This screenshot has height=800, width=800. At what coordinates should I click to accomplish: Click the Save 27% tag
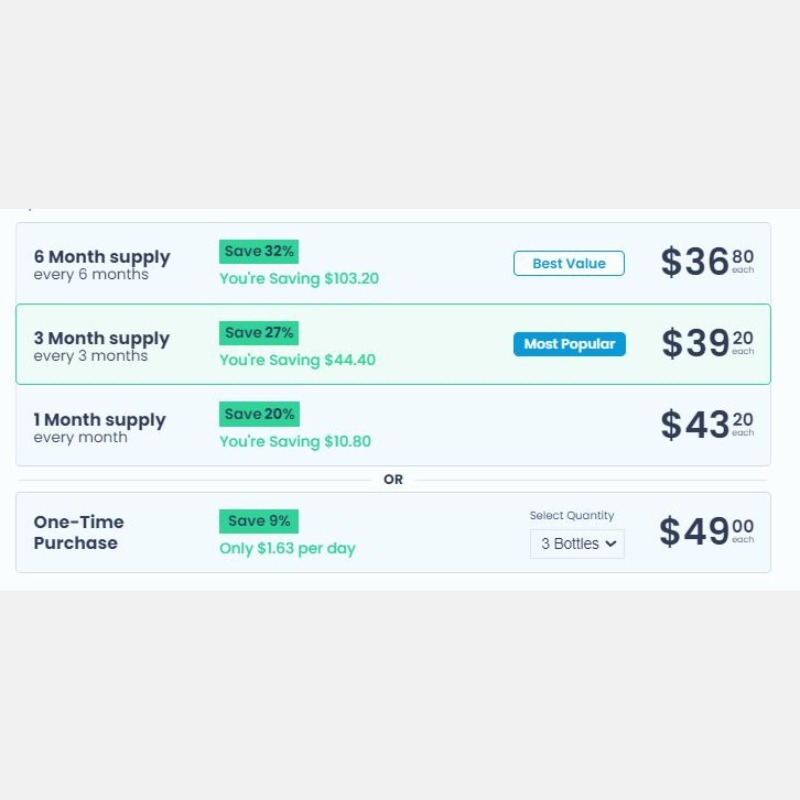[259, 333]
